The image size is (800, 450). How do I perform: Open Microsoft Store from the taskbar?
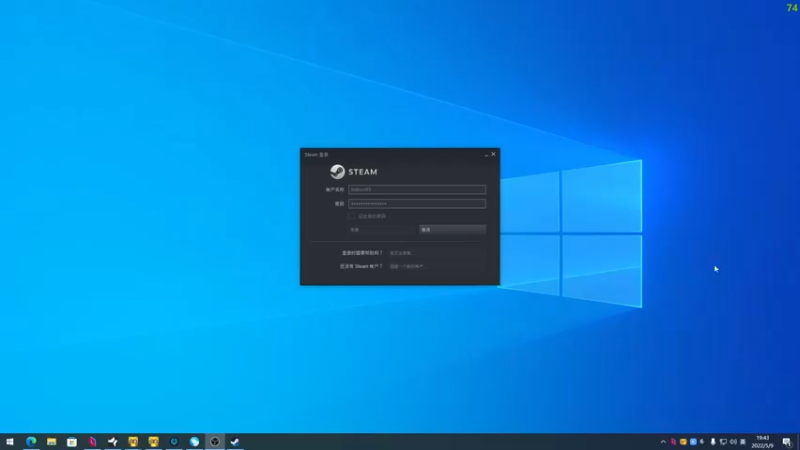[72, 442]
